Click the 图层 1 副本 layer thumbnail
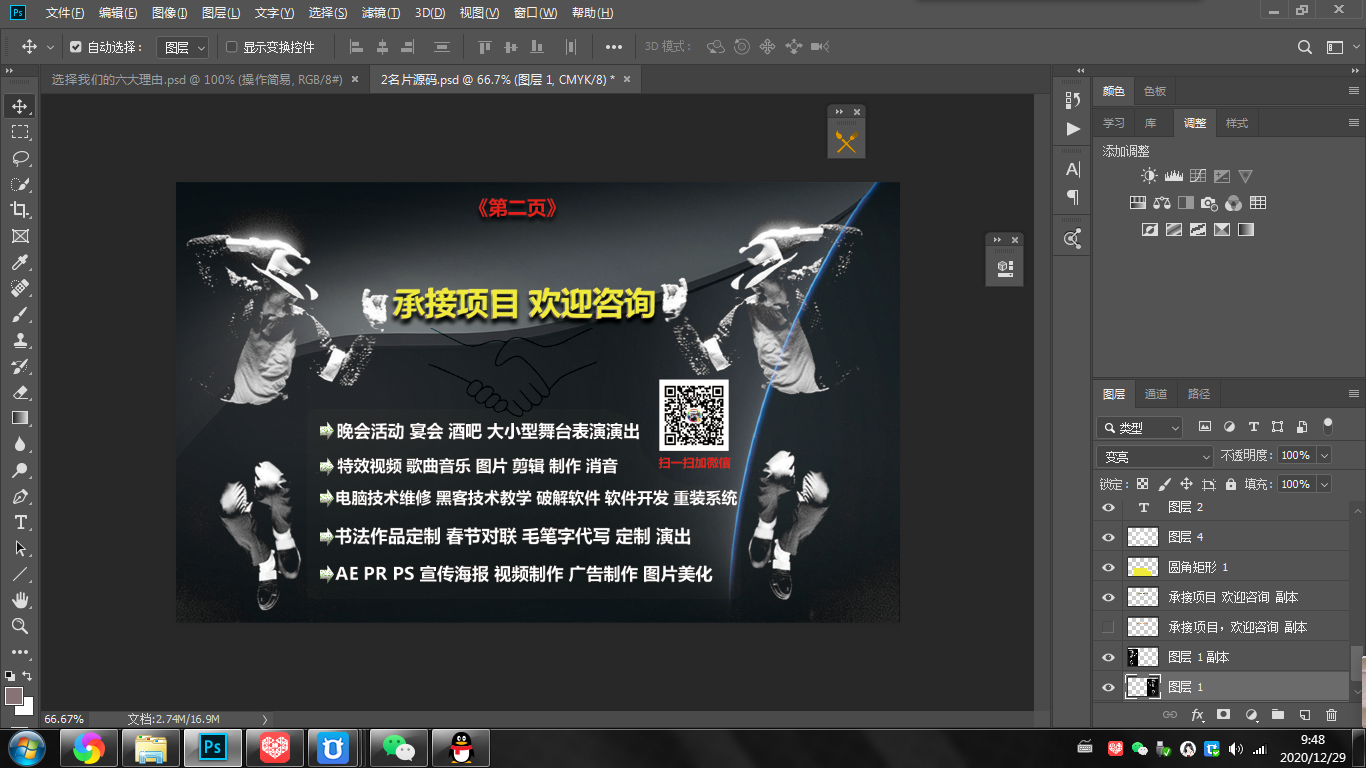The height and width of the screenshot is (768, 1366). pyautogui.click(x=1142, y=657)
